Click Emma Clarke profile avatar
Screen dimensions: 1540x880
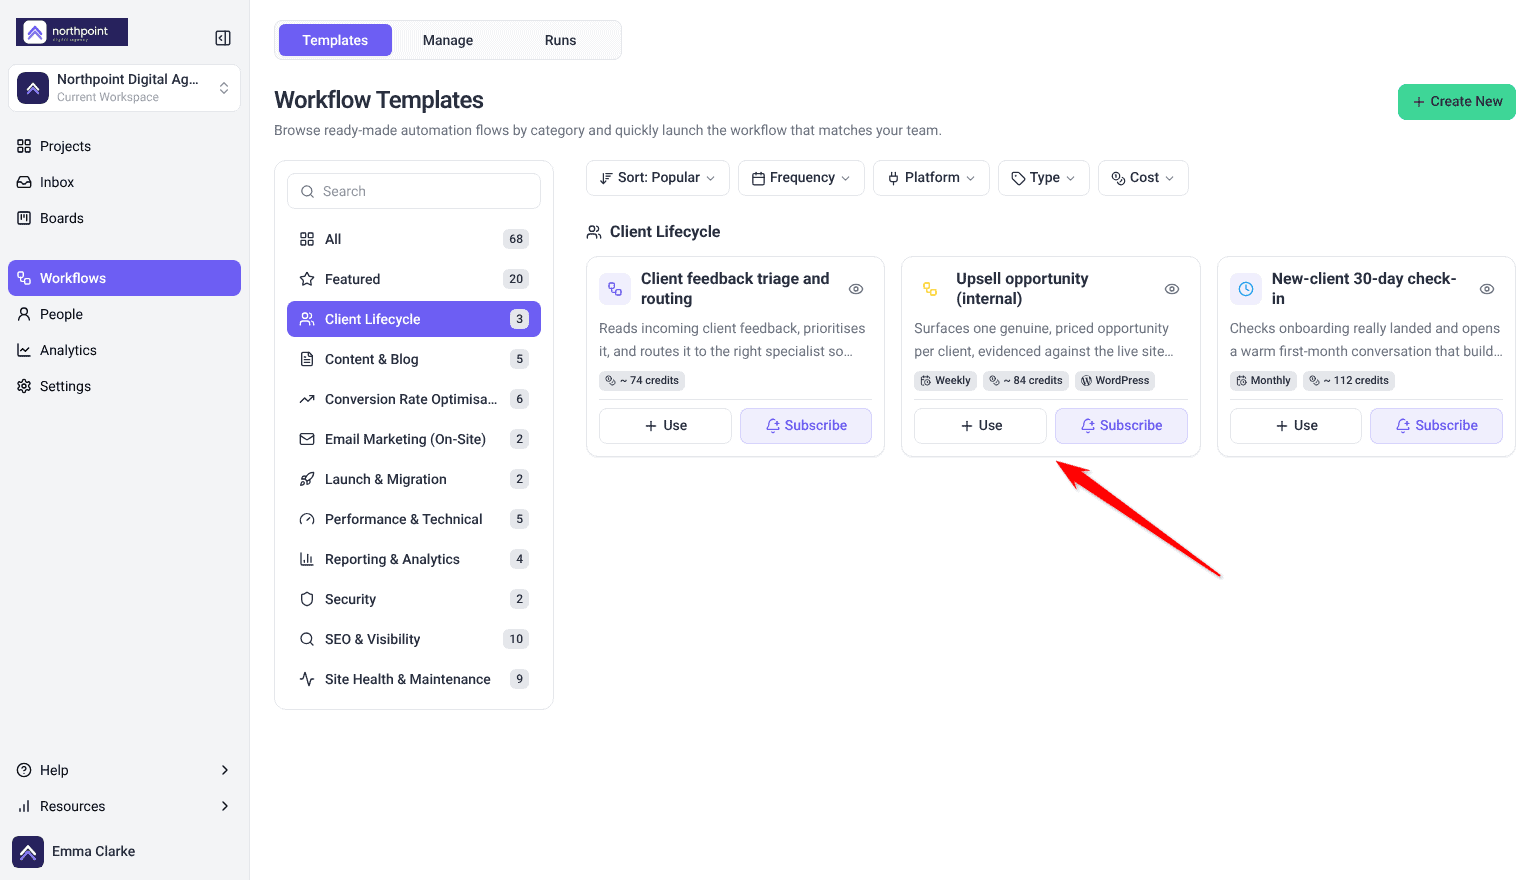(x=28, y=852)
